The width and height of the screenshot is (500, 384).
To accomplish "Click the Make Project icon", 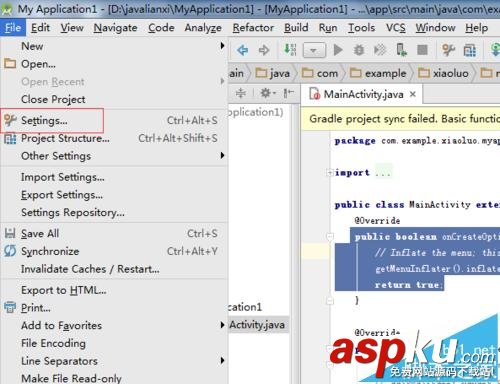I will (x=290, y=50).
